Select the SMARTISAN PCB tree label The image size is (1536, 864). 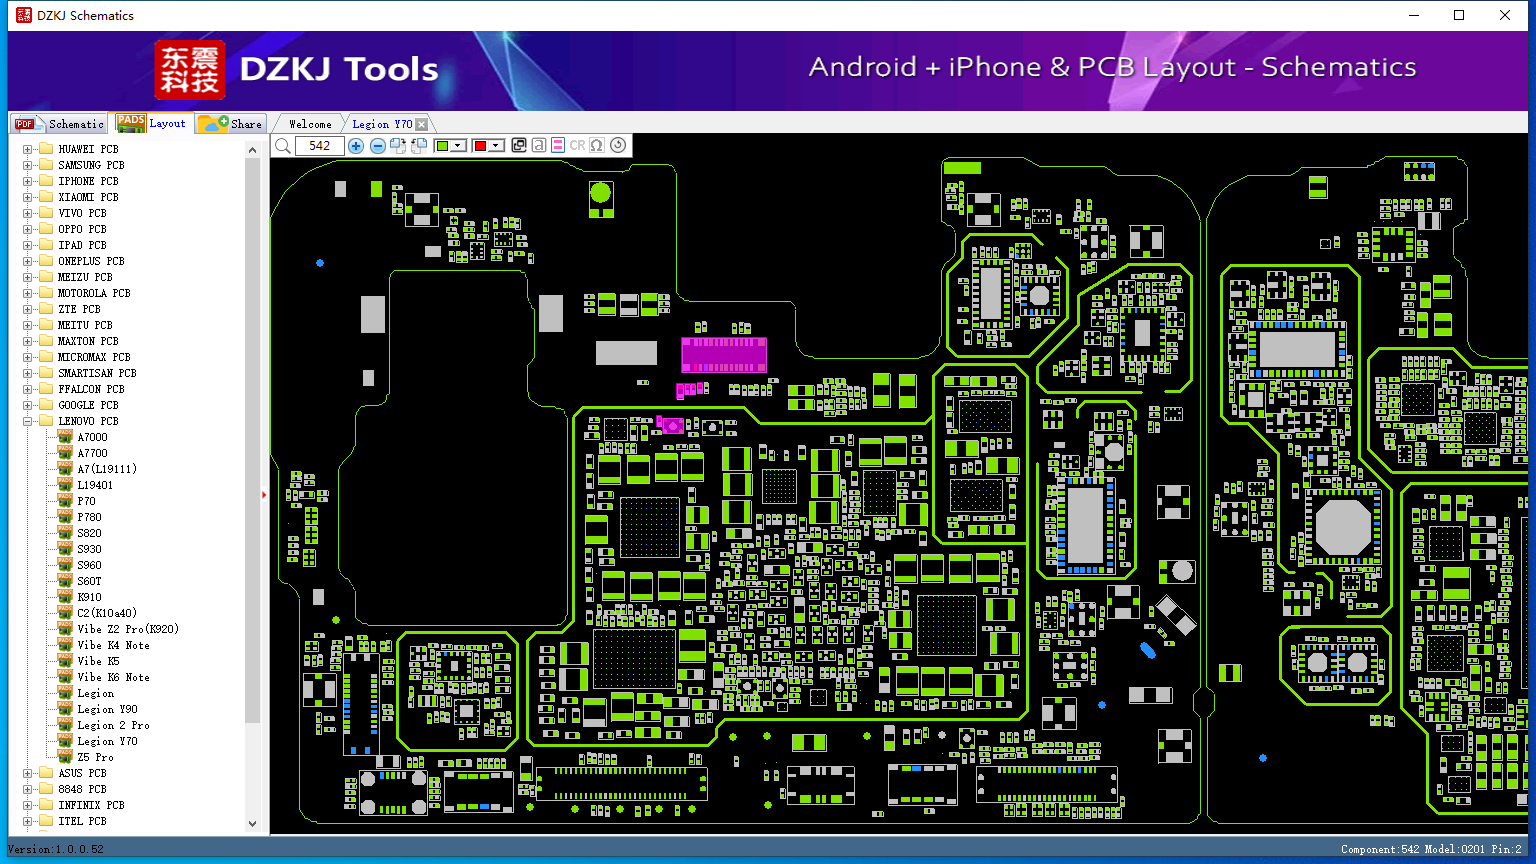(x=97, y=373)
